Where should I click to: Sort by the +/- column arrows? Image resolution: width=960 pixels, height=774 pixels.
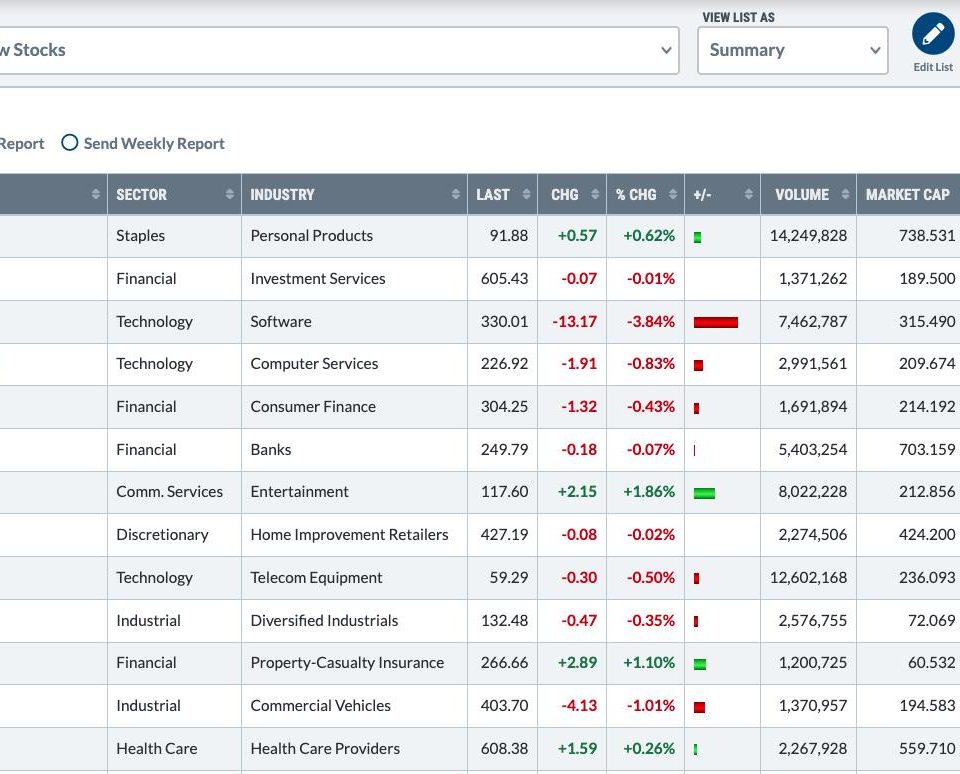(x=749, y=195)
